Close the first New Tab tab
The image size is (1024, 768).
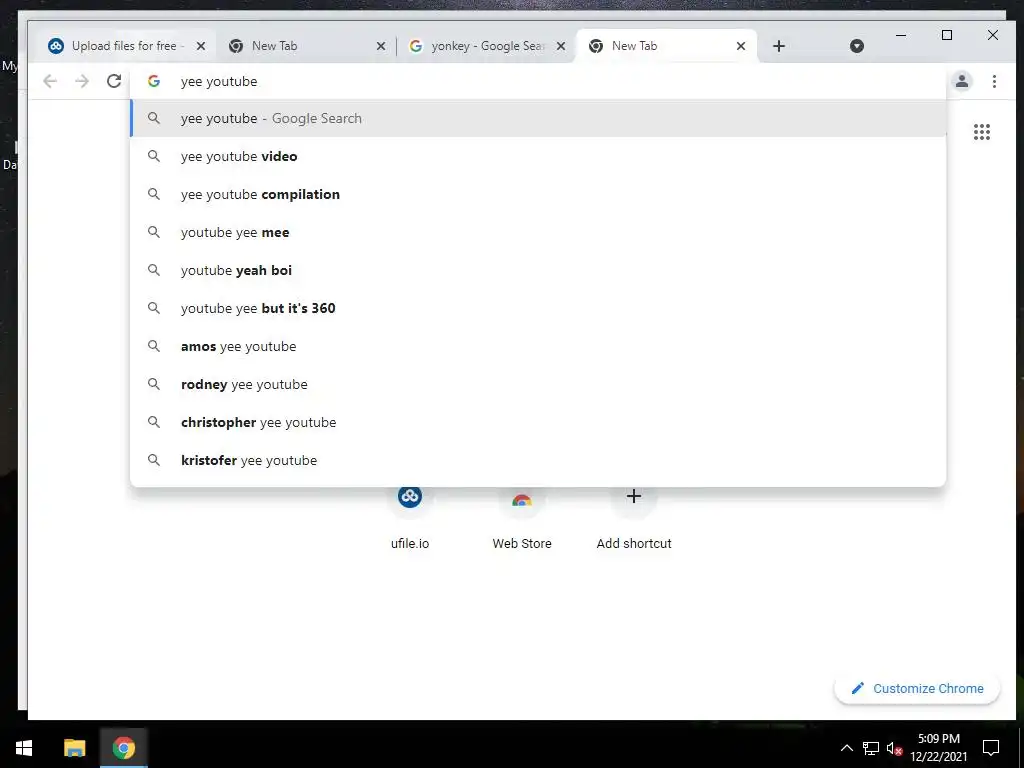click(x=381, y=46)
